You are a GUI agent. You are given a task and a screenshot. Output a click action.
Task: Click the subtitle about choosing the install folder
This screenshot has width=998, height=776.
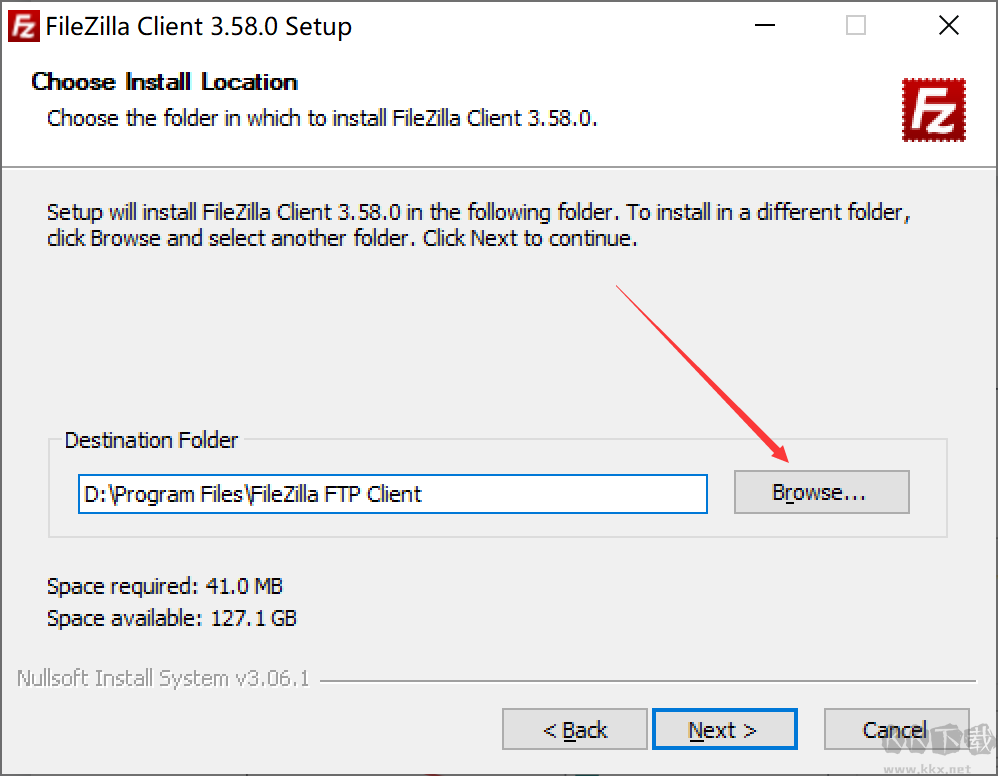pyautogui.click(x=322, y=118)
